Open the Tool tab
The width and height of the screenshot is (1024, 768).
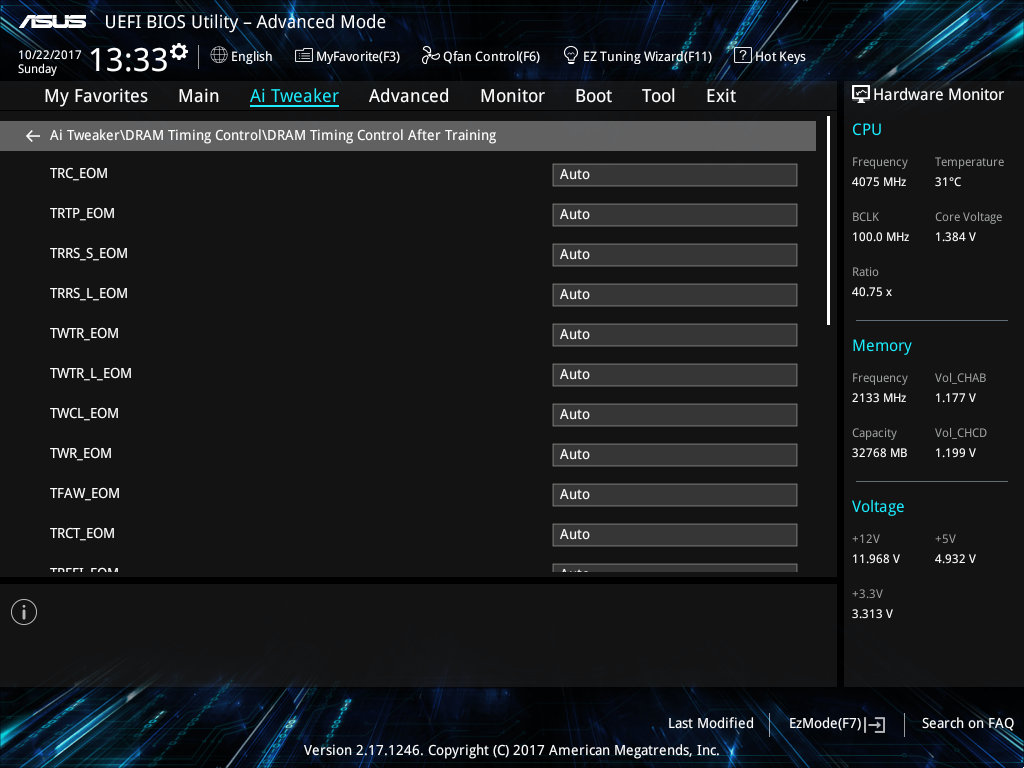pos(658,96)
